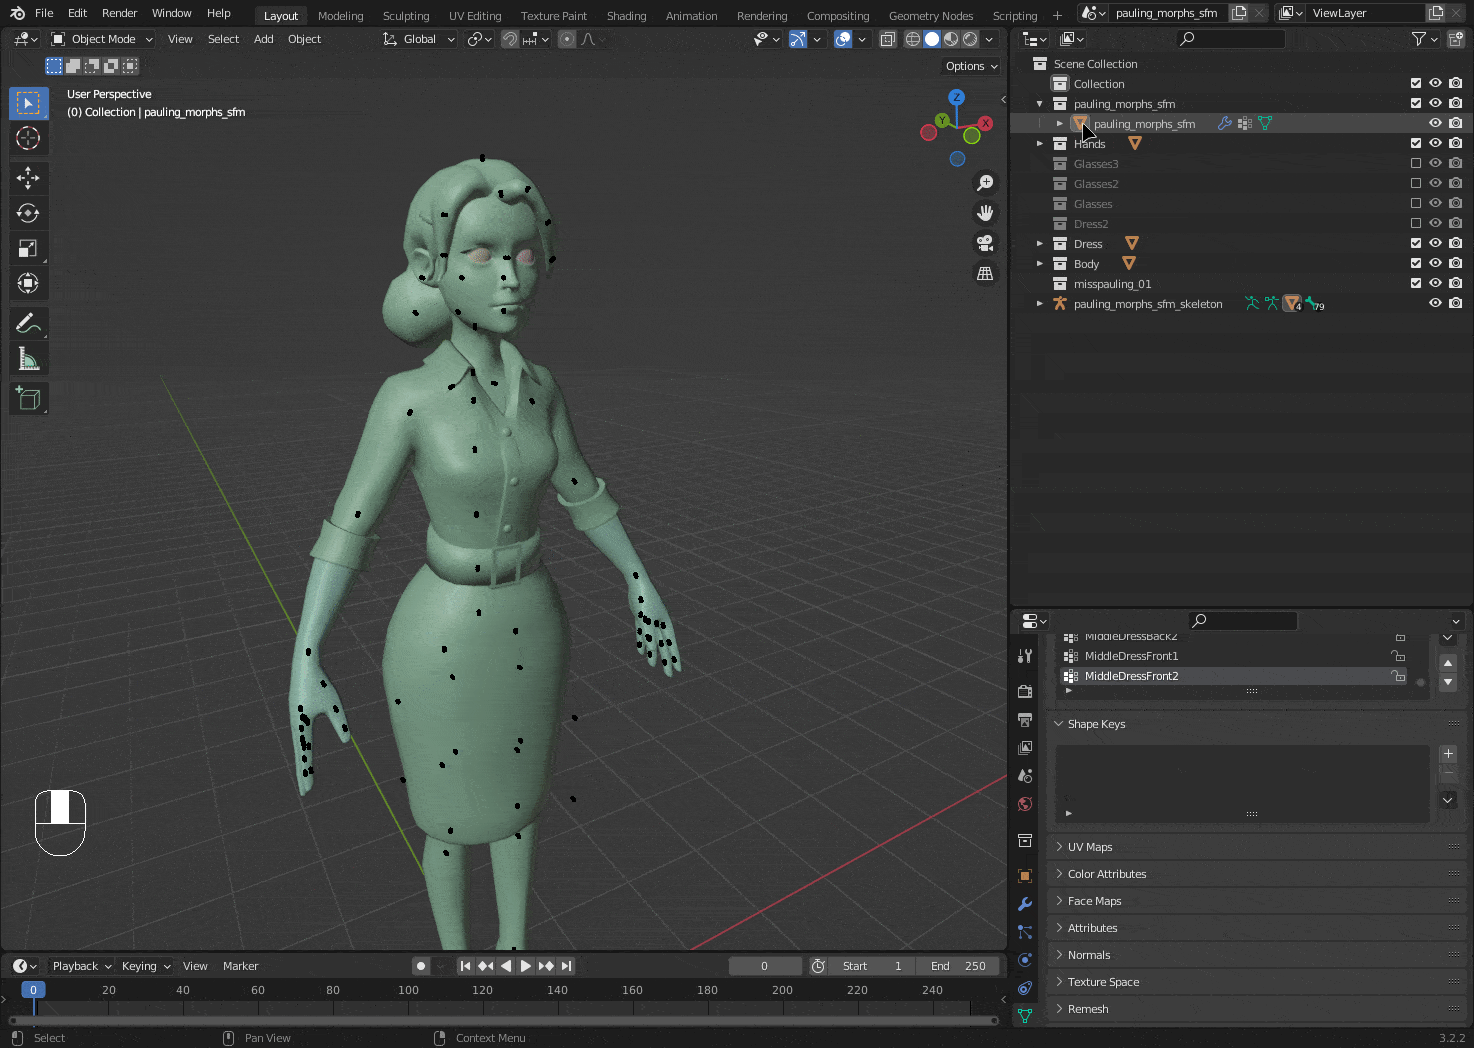Select the Scale tool

pyautogui.click(x=28, y=248)
